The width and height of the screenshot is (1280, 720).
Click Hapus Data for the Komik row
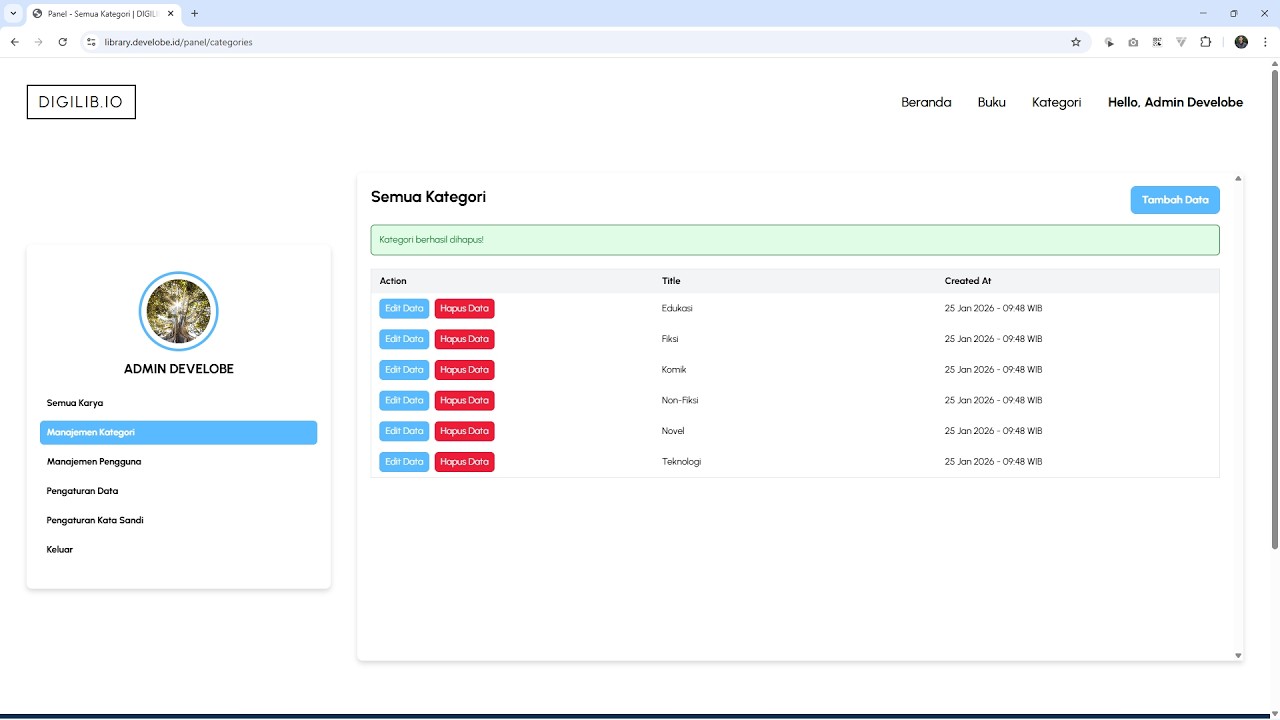point(464,370)
